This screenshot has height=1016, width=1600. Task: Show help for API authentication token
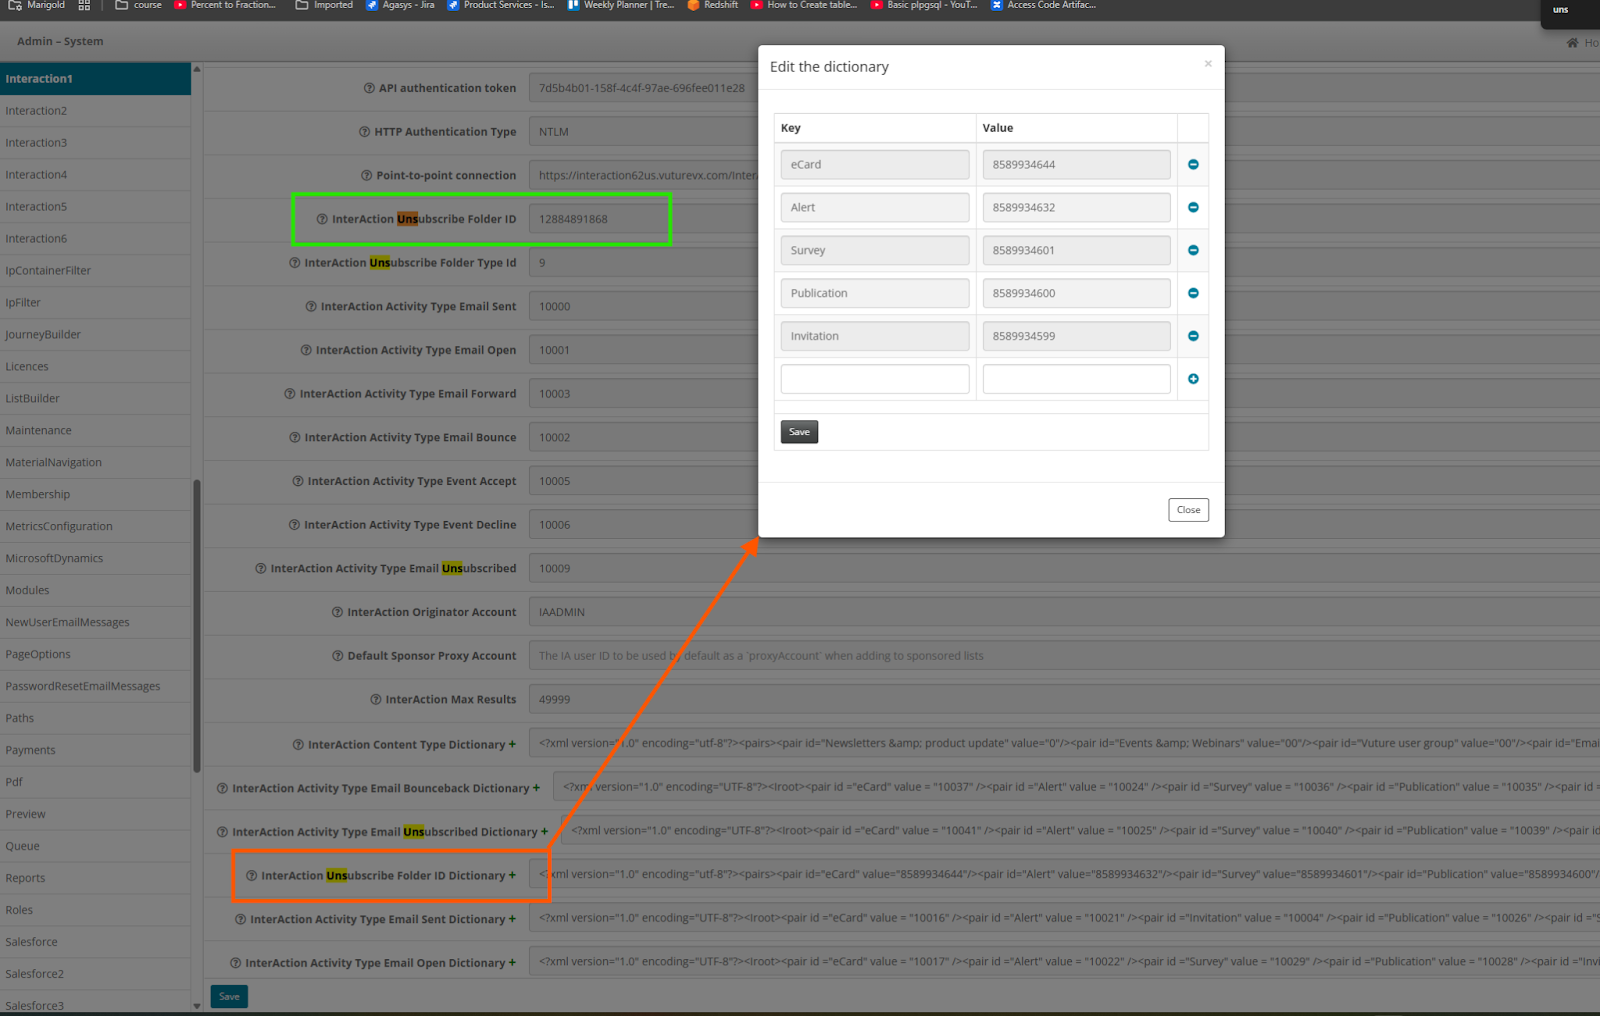[369, 88]
